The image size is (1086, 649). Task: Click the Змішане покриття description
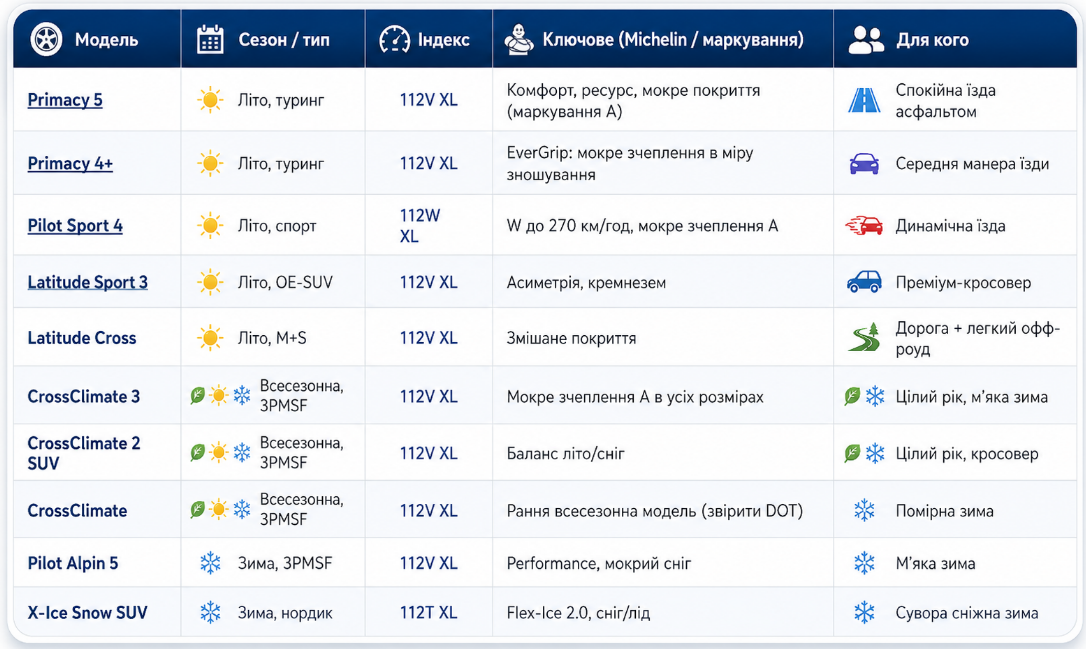tap(571, 339)
